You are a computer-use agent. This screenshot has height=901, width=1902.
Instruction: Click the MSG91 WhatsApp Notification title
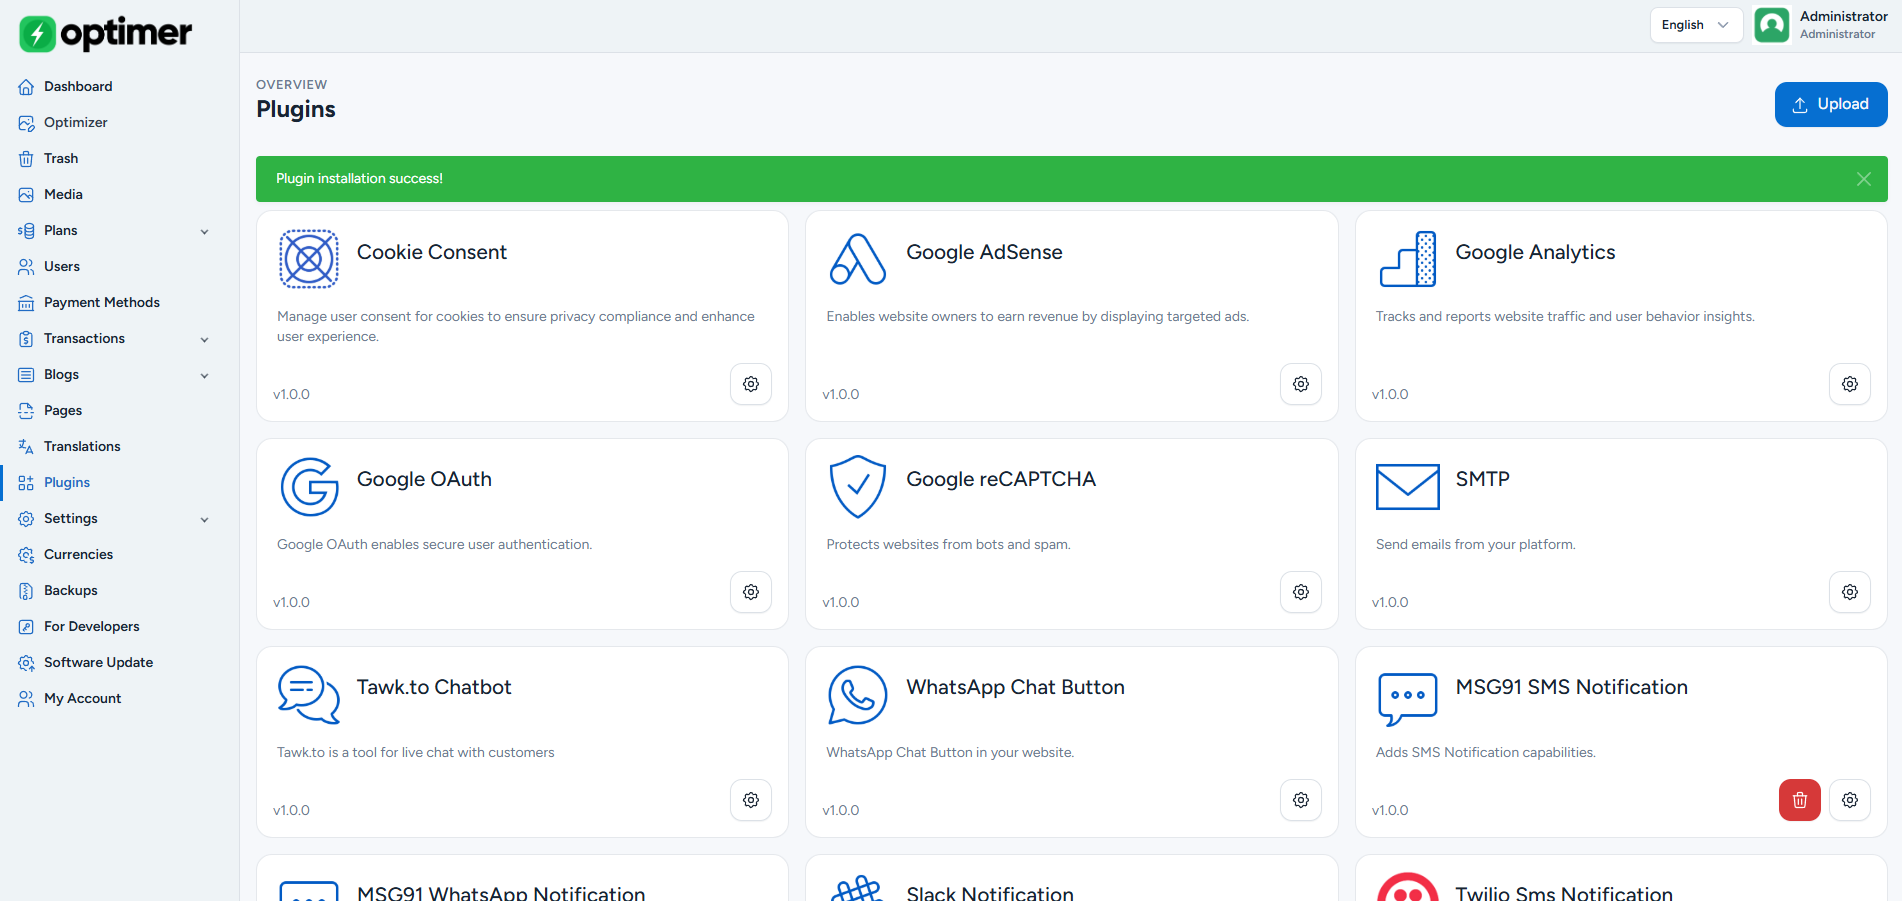501,893
